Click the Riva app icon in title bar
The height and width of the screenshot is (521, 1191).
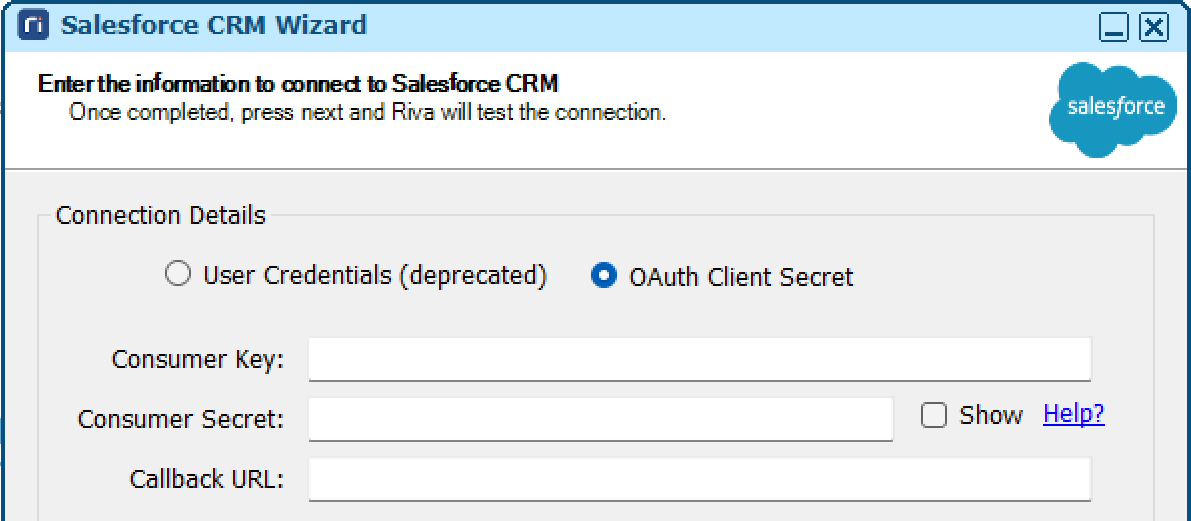31,27
